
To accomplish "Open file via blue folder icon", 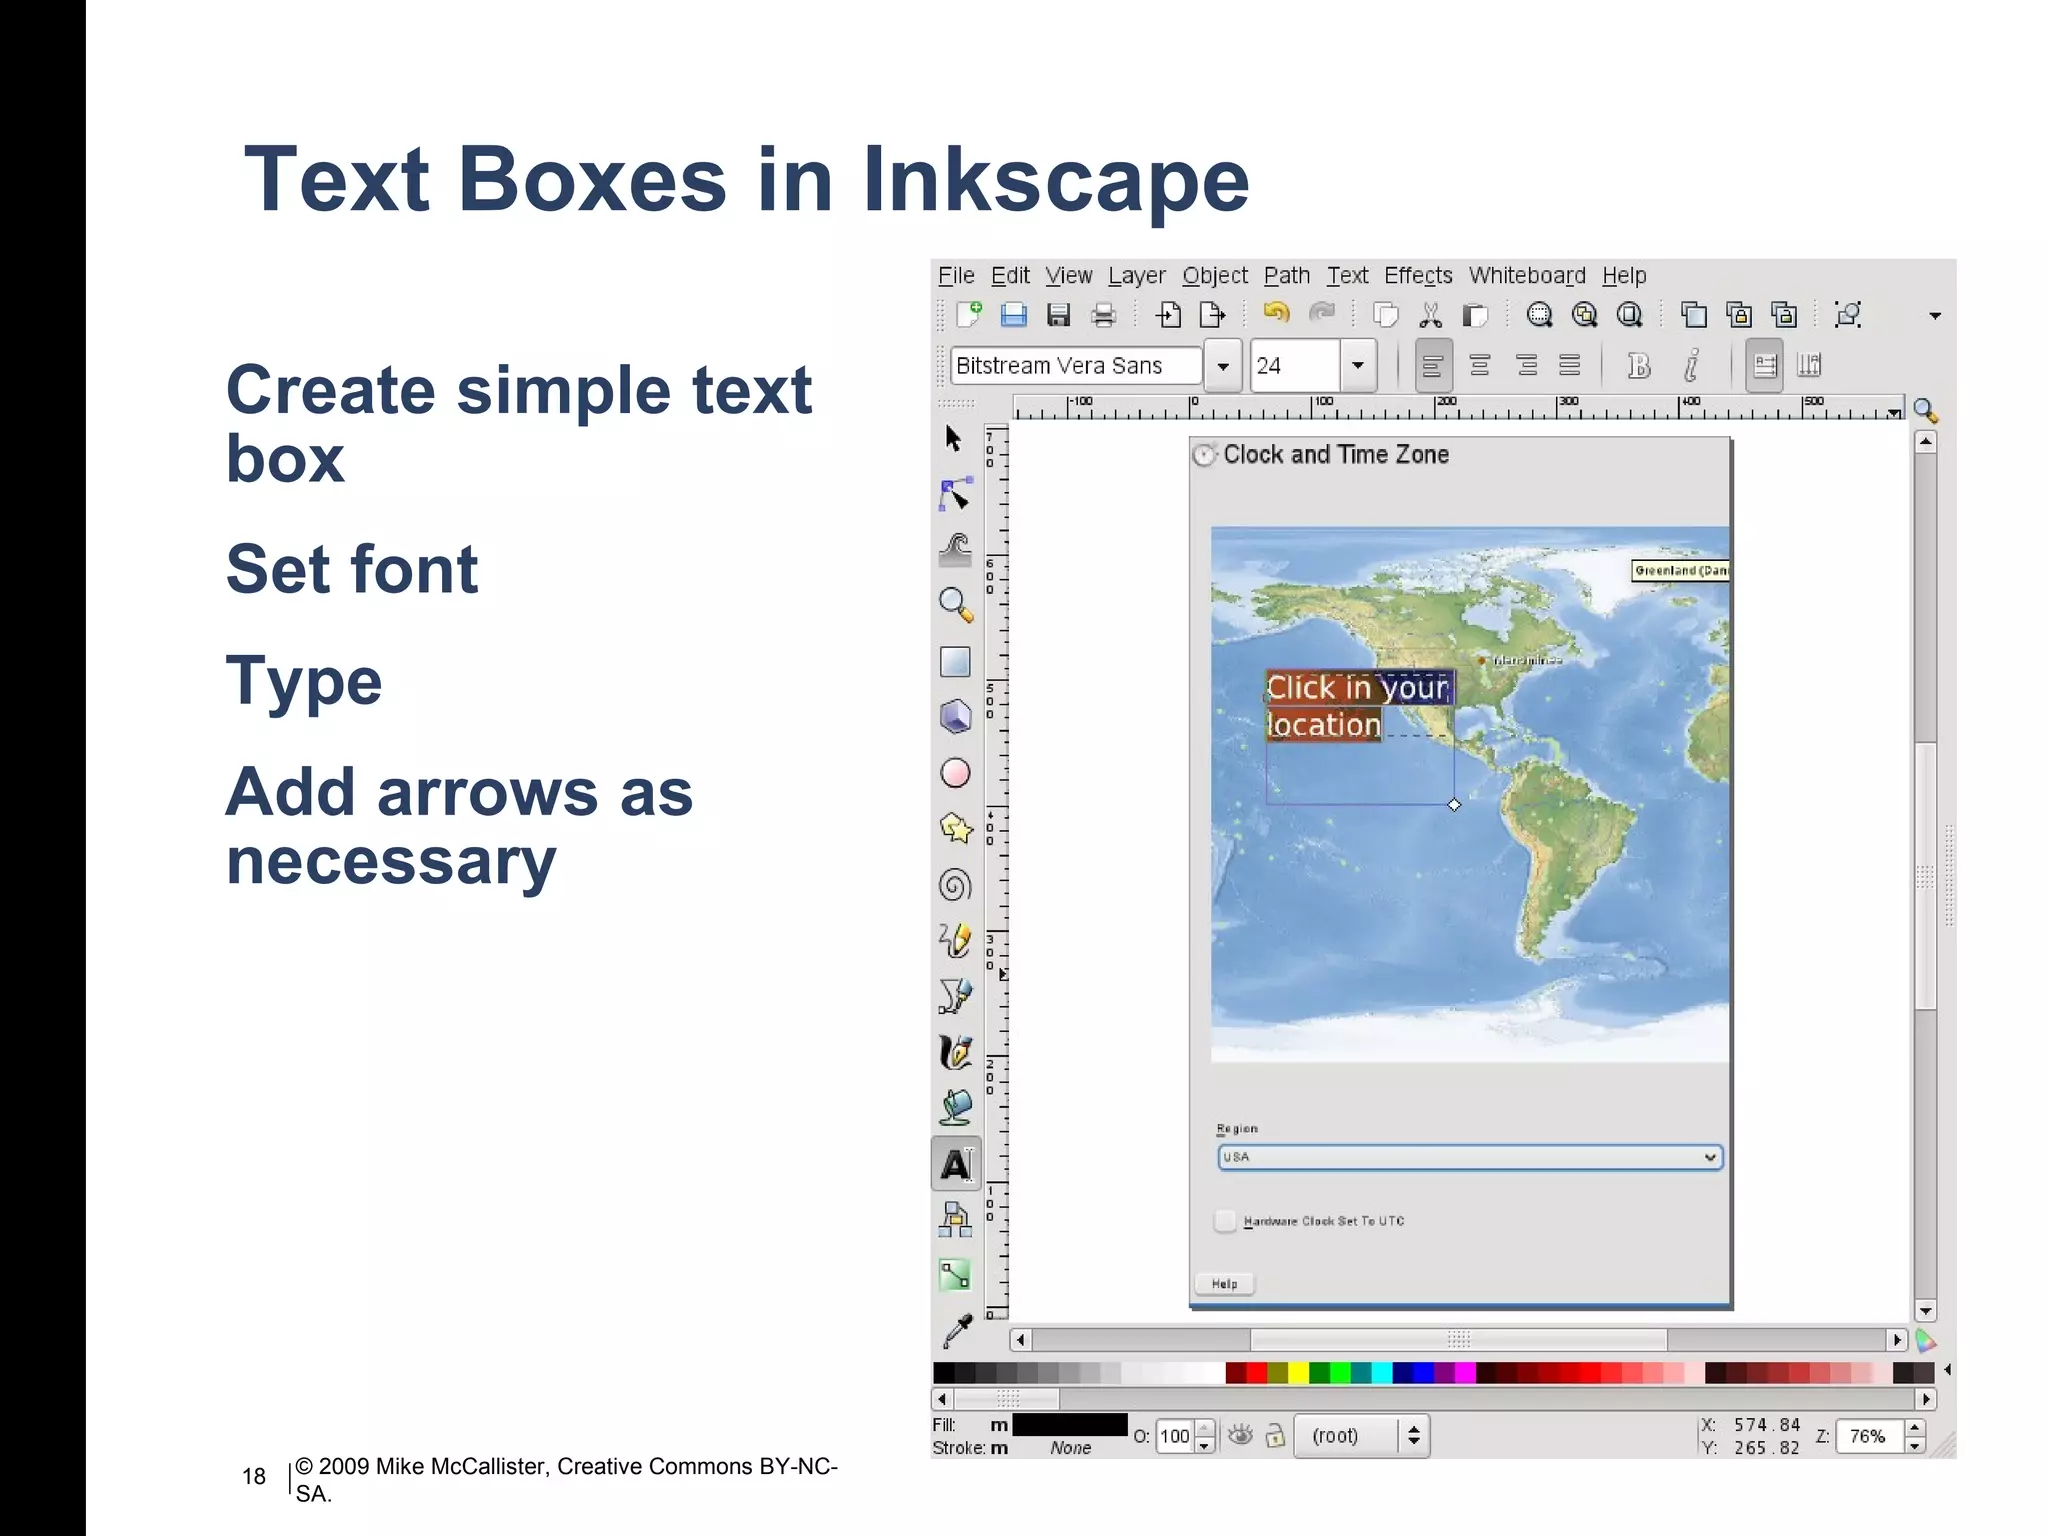I will [1014, 315].
